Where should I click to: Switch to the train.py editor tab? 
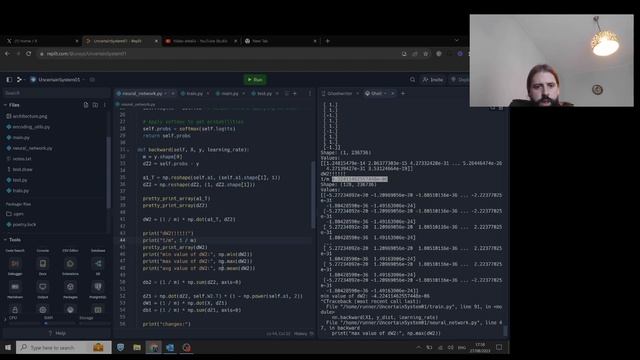coord(194,93)
